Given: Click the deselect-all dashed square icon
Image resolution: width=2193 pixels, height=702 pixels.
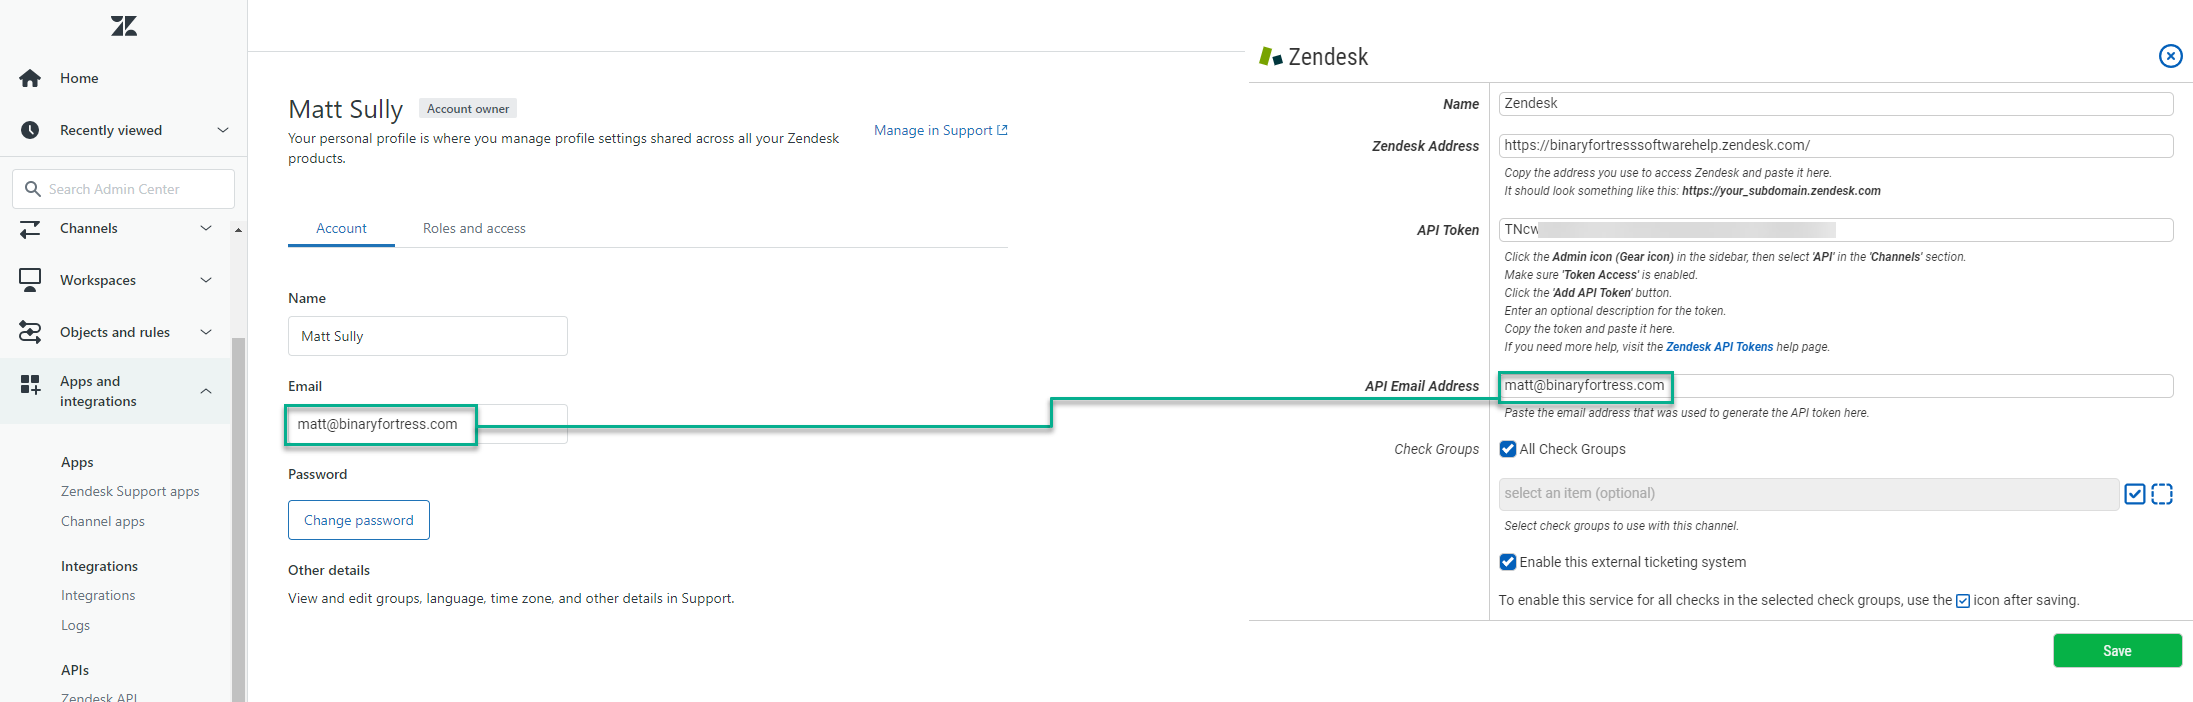Looking at the screenshot, I should click(2162, 494).
